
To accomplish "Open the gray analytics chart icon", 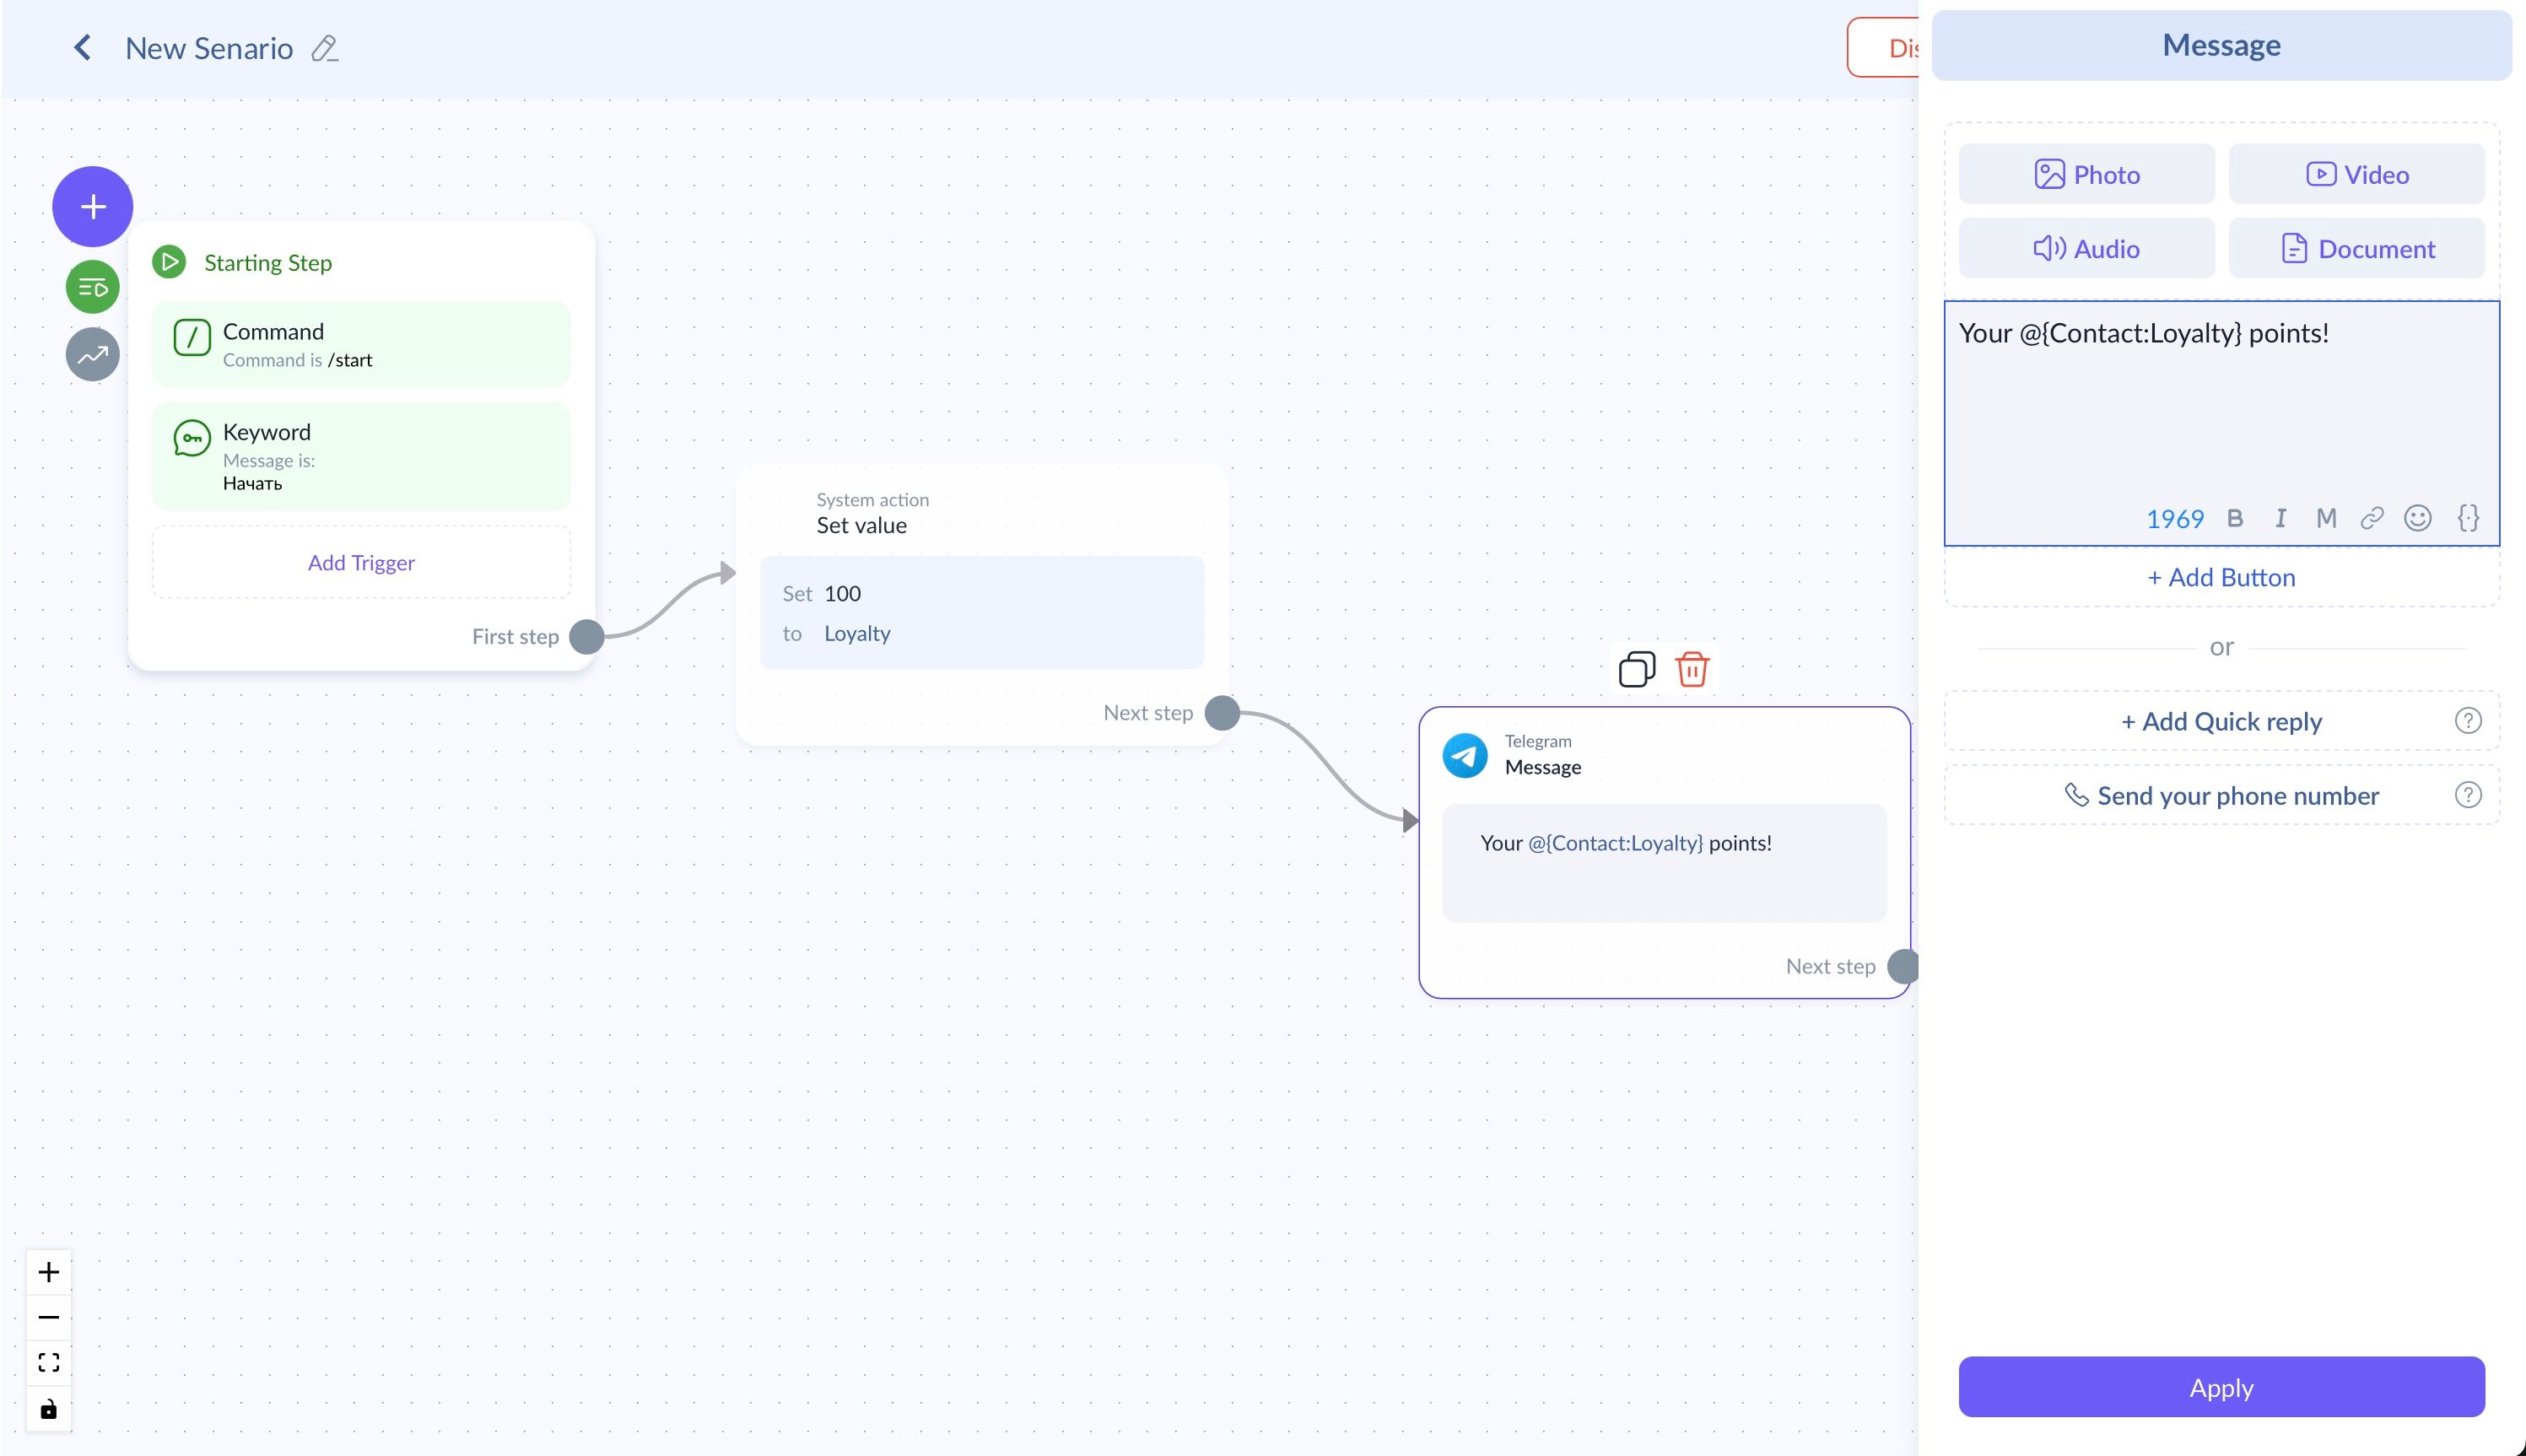I will point(93,355).
